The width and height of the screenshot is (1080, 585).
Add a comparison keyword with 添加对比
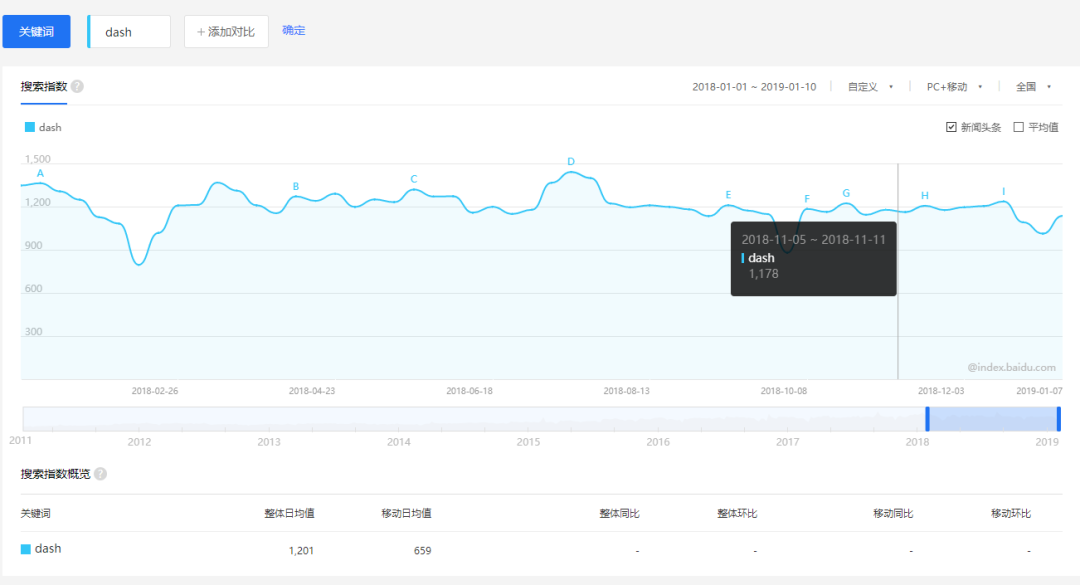226,32
